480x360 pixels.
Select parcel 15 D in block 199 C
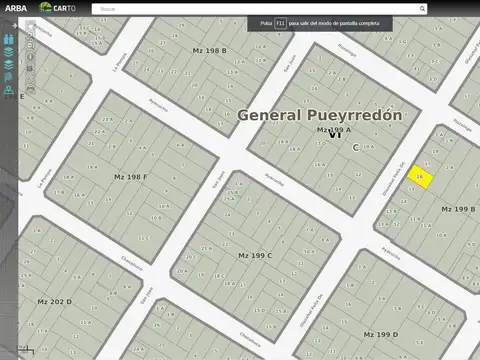coord(259,310)
